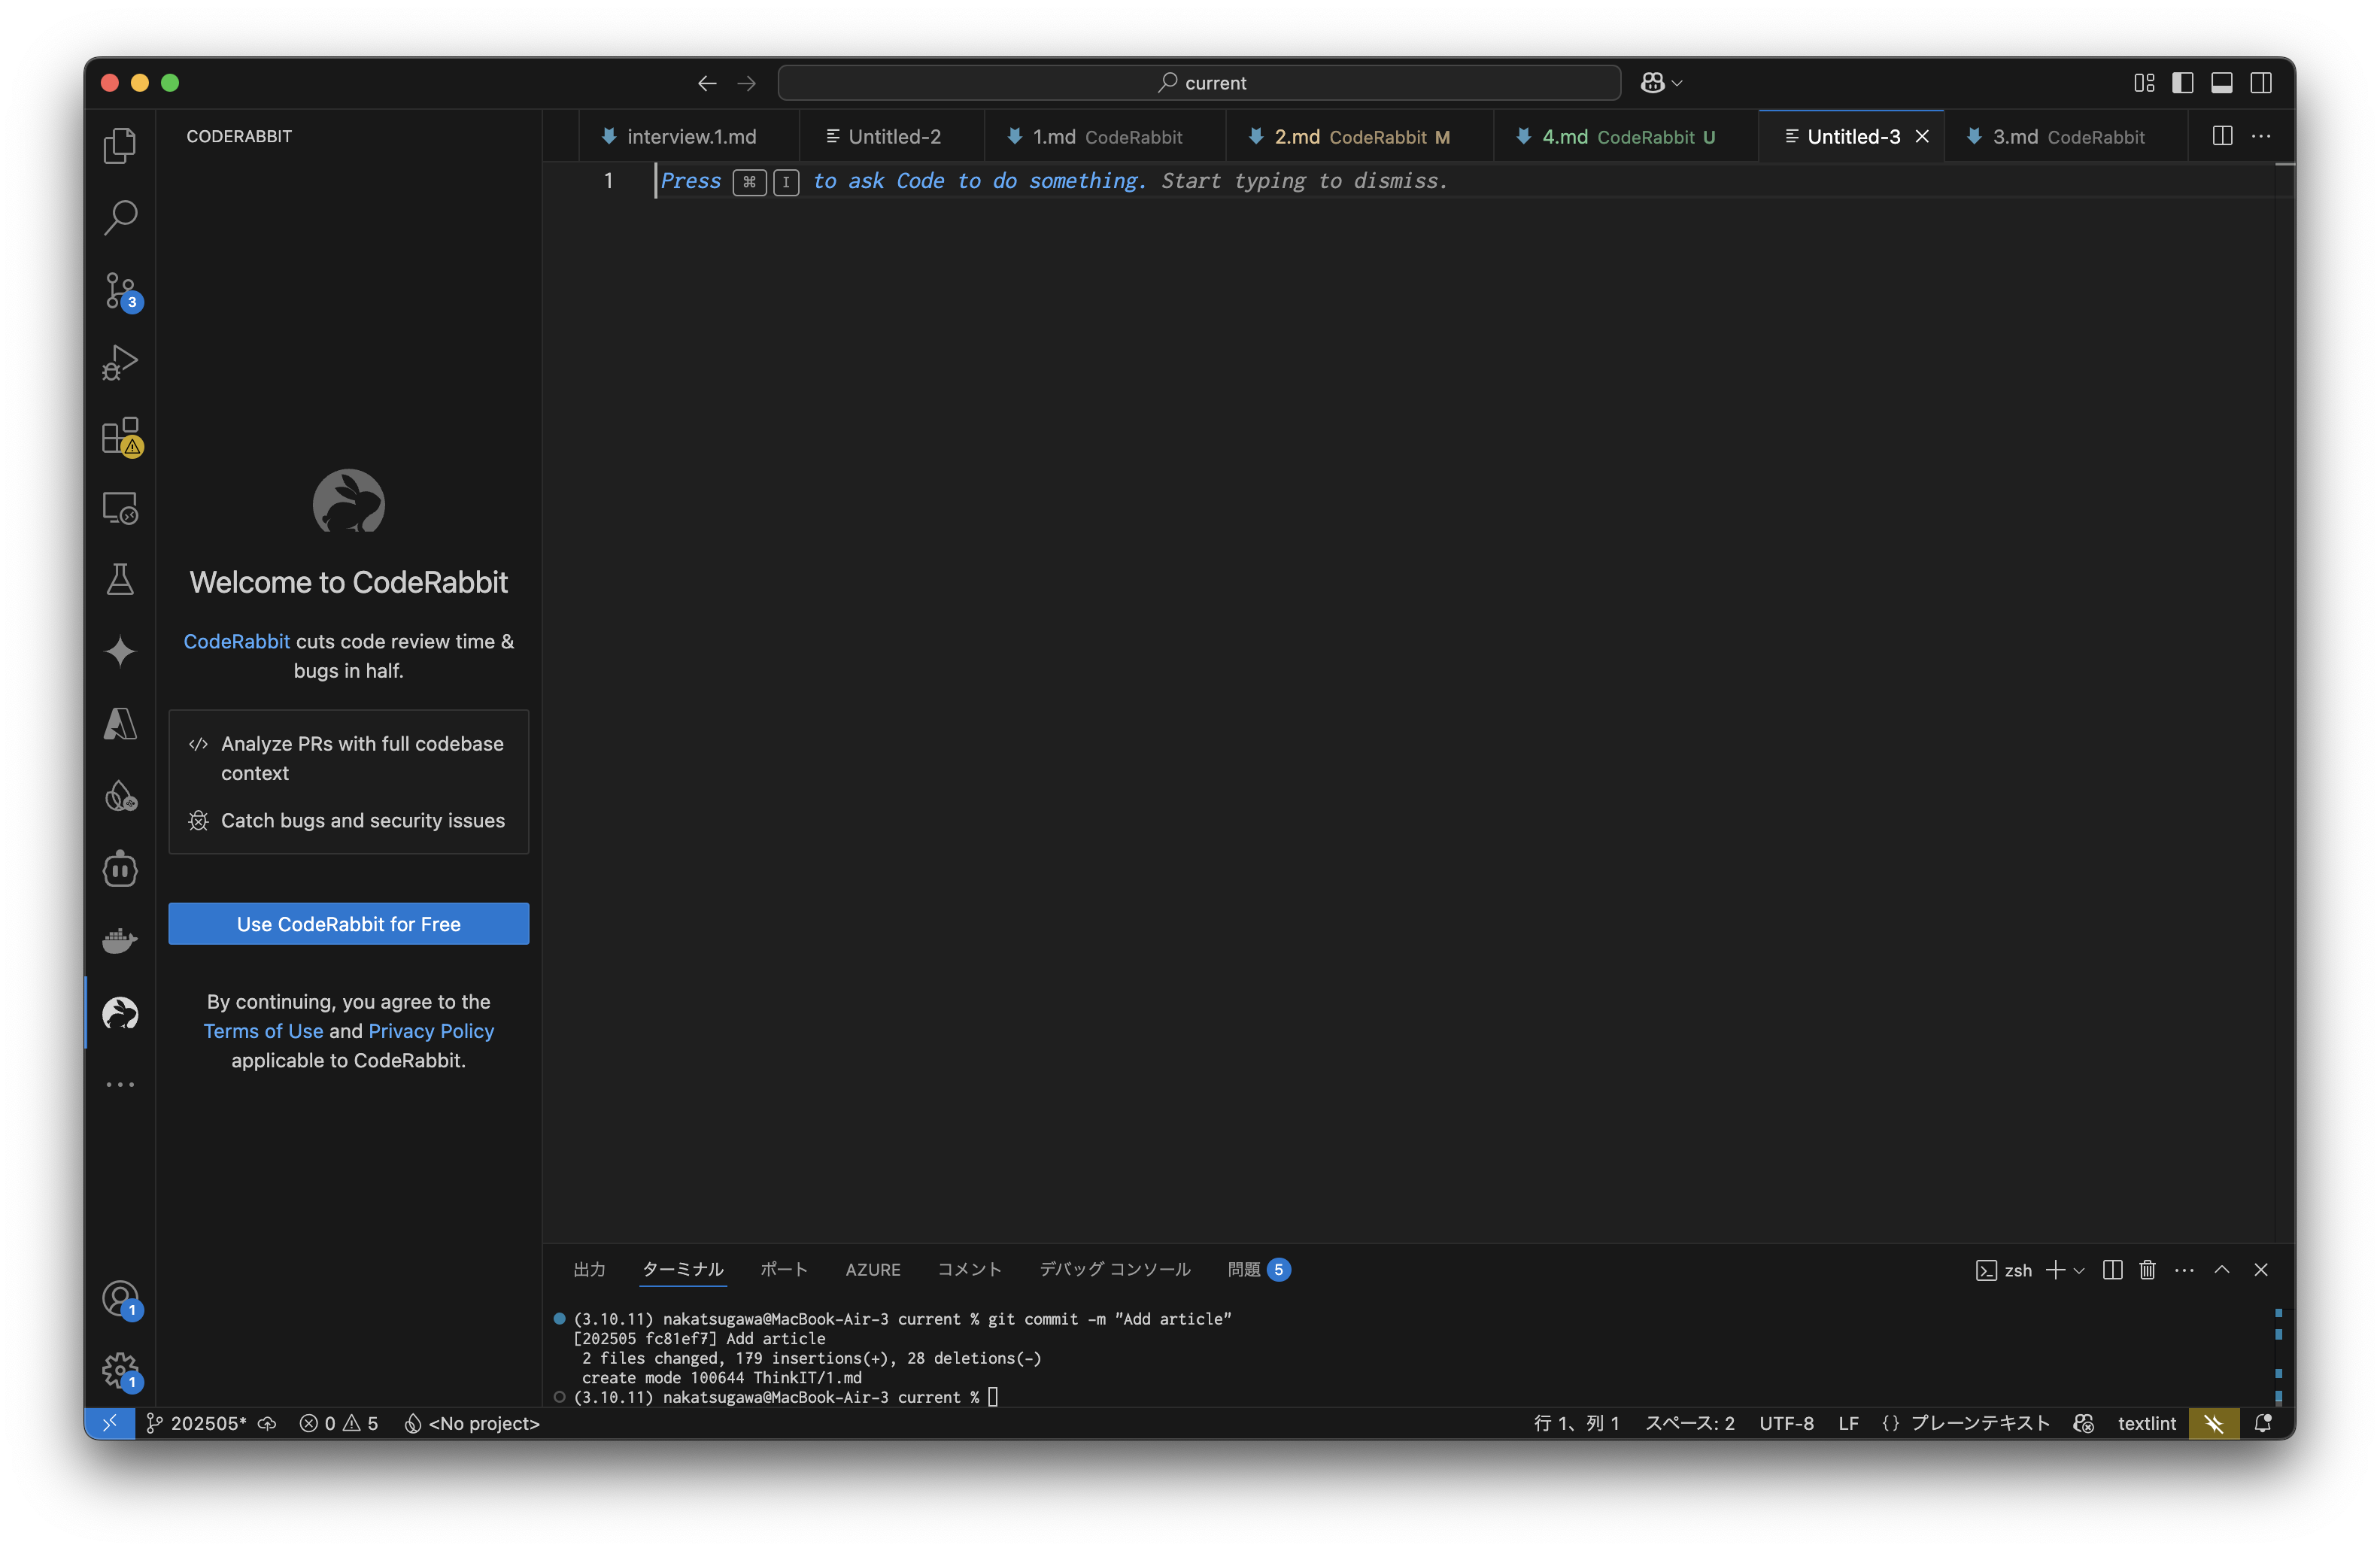Expand the new terminal launch profile dropdown
This screenshot has height=1551, width=2380.
click(2080, 1270)
